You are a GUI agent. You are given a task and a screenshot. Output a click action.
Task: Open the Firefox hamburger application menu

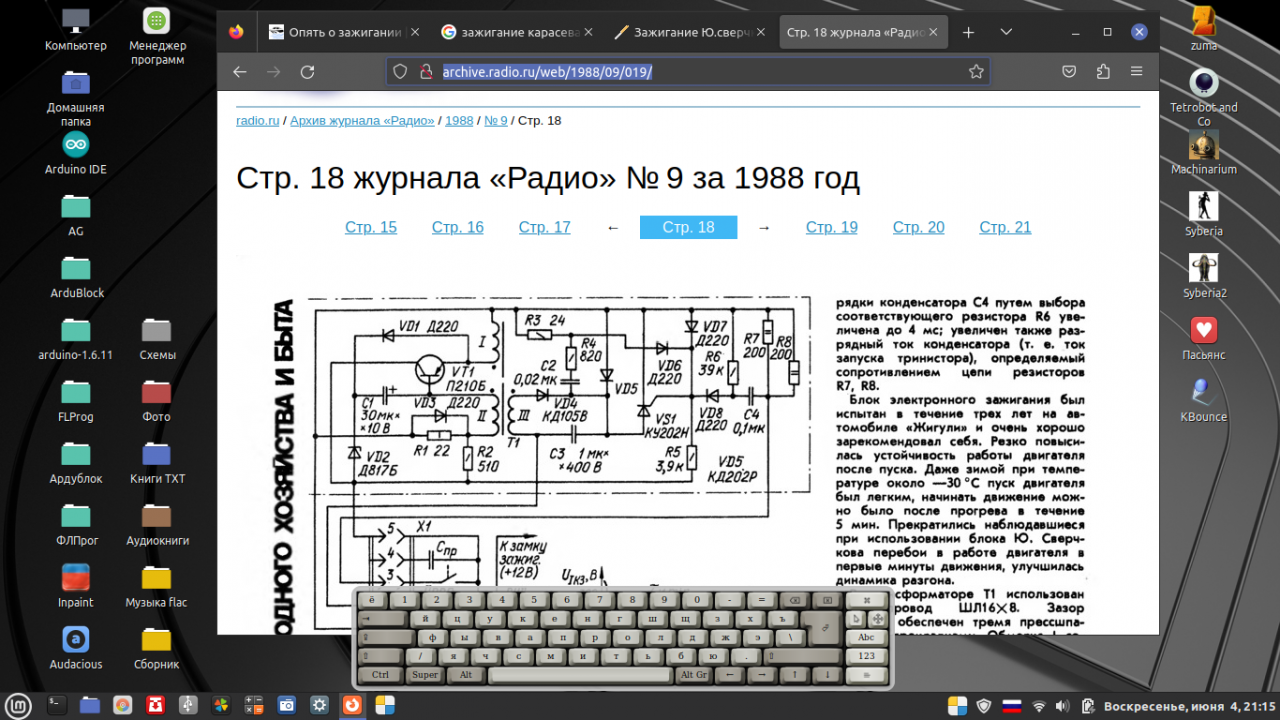1137,72
